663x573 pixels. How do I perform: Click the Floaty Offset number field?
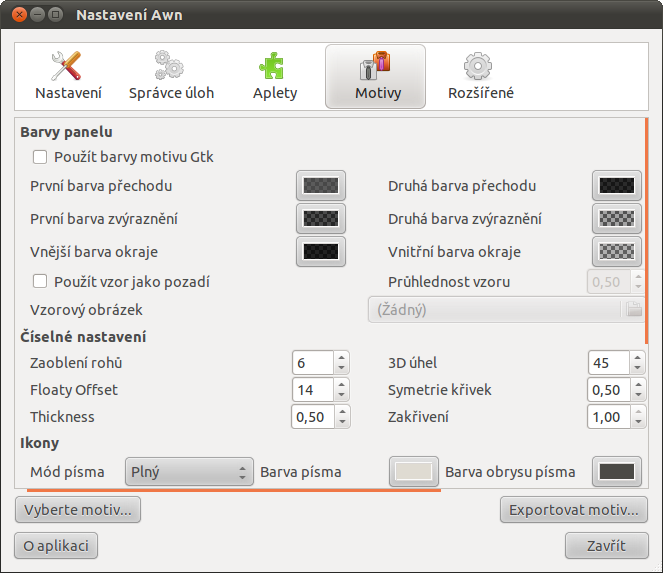tap(313, 390)
